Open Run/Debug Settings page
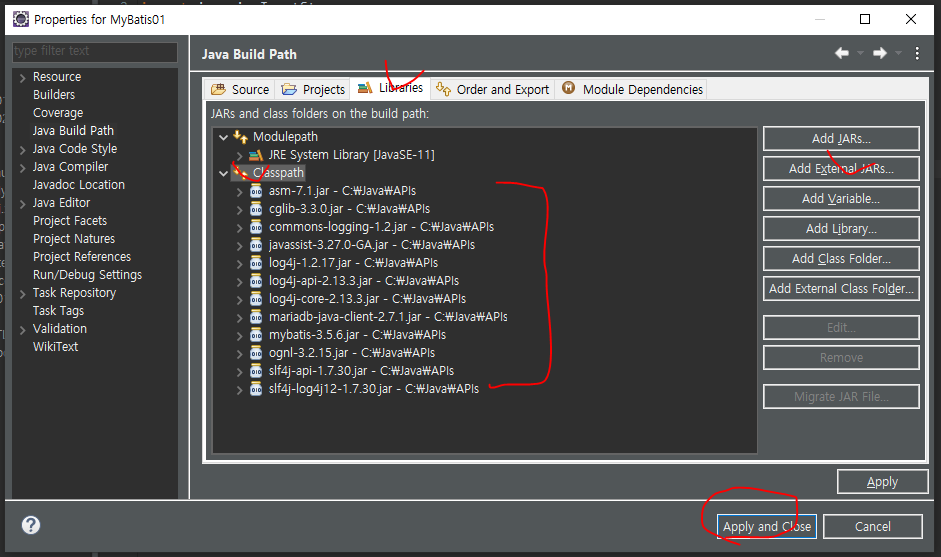The image size is (941, 557). coord(88,275)
